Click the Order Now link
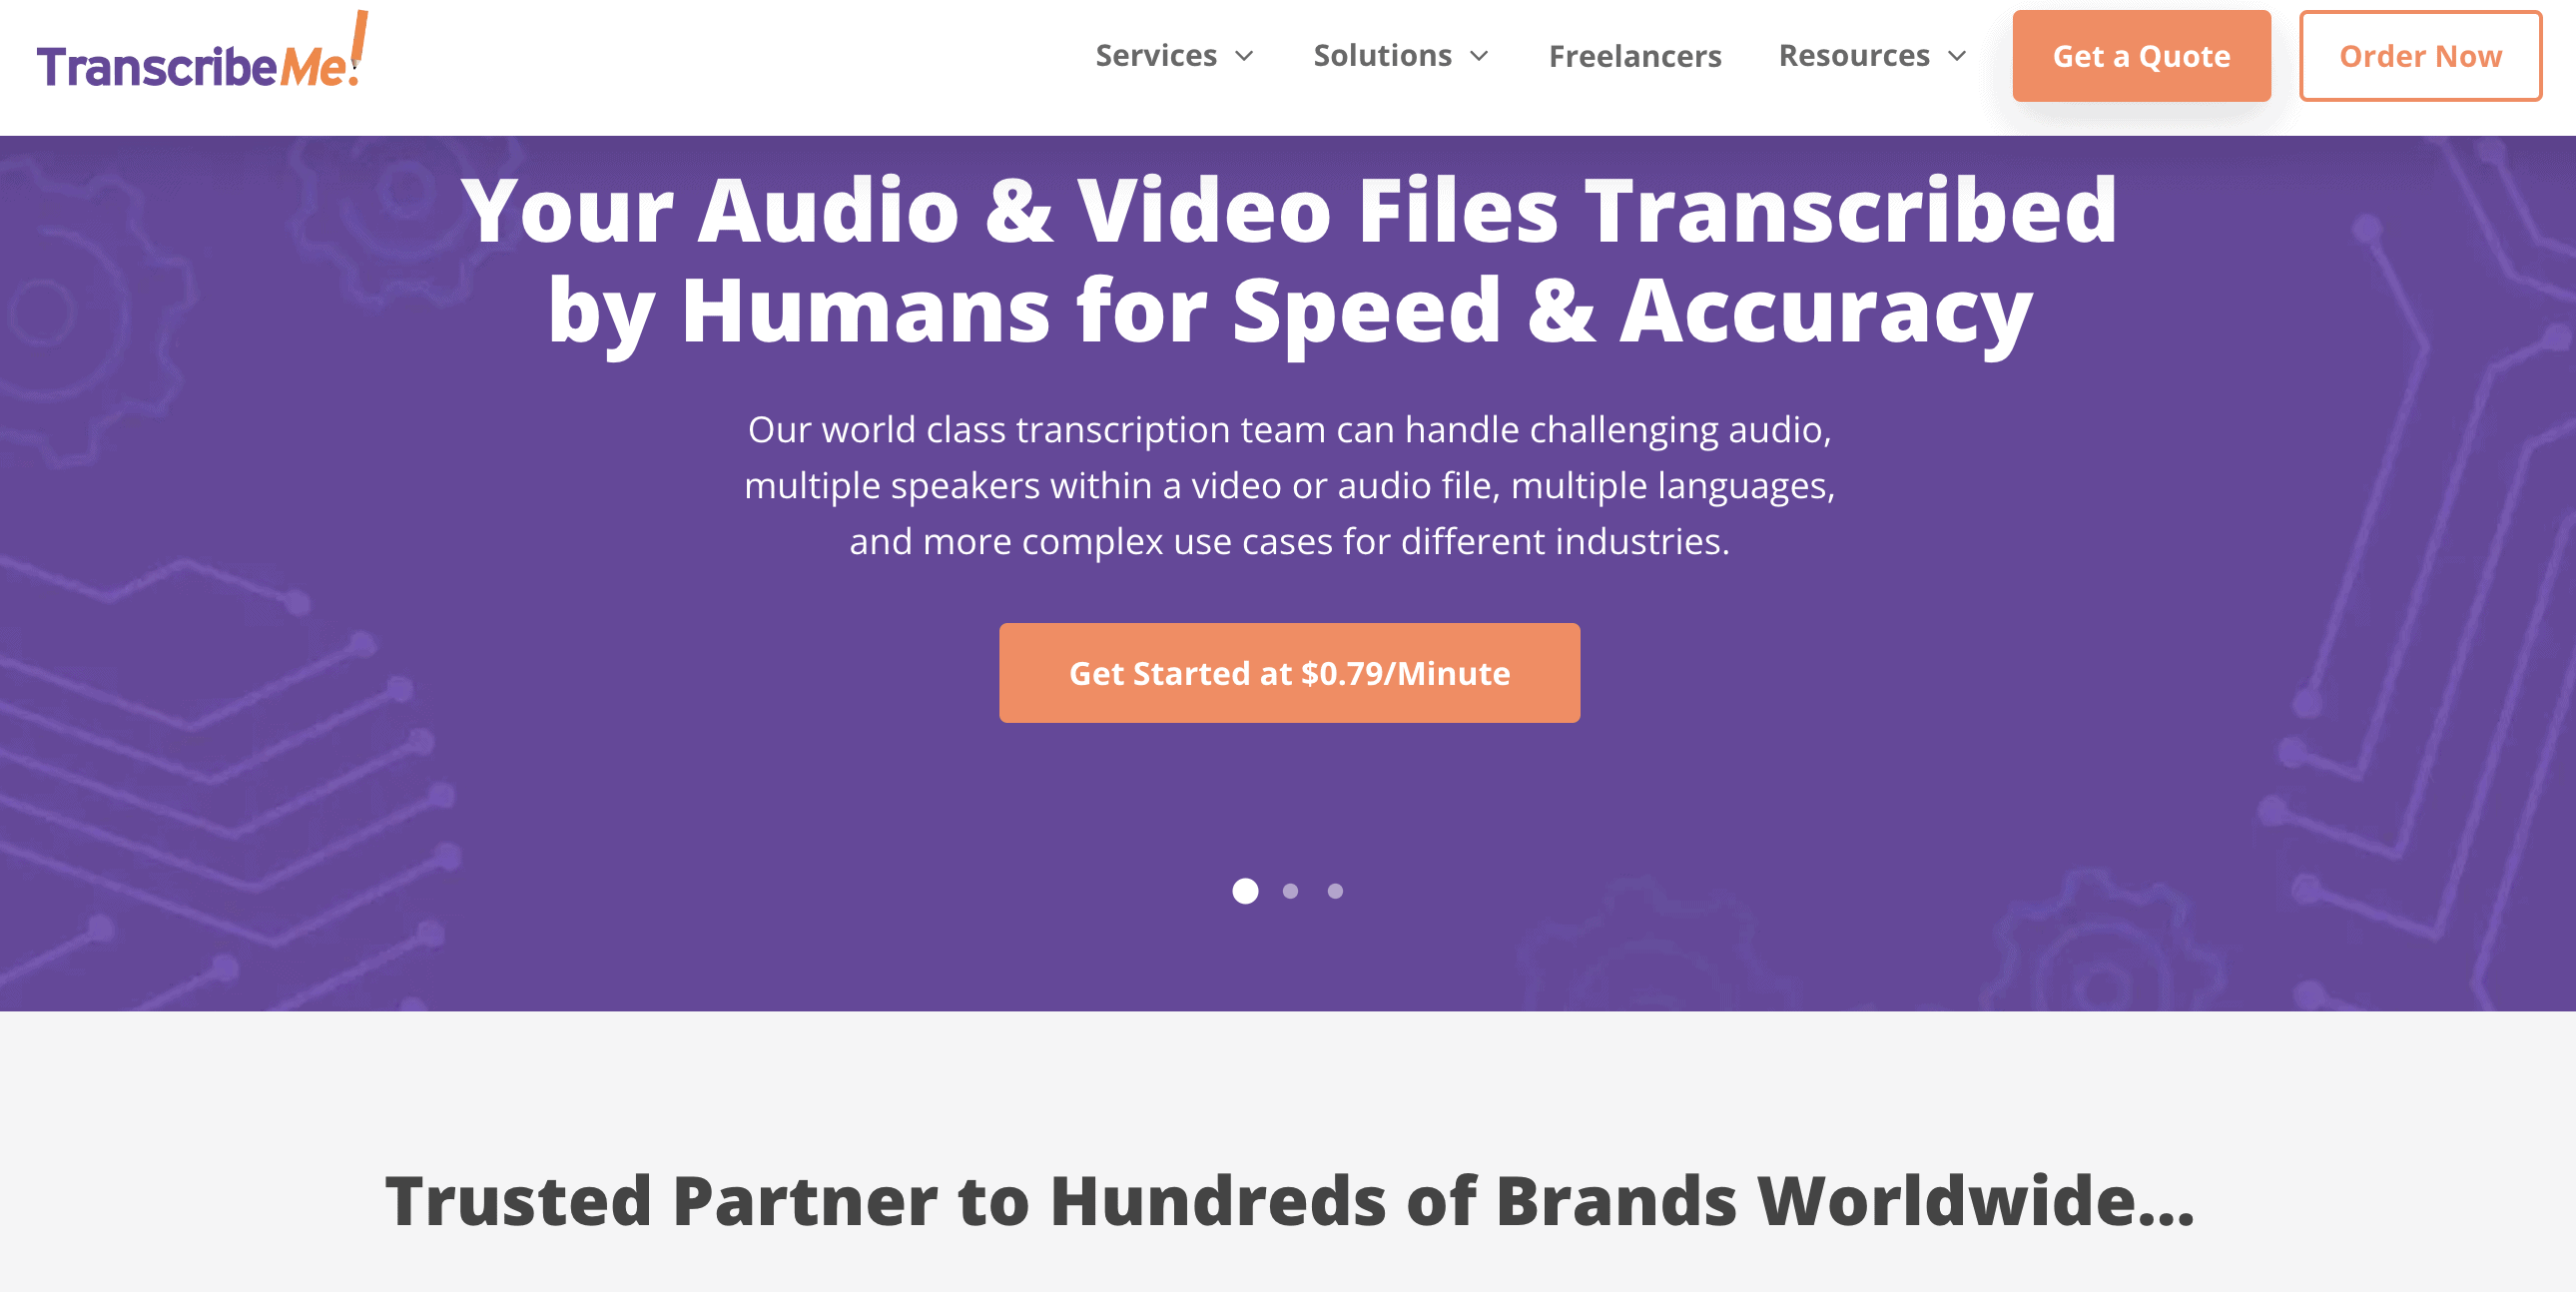The height and width of the screenshot is (1292, 2576). pos(2423,56)
